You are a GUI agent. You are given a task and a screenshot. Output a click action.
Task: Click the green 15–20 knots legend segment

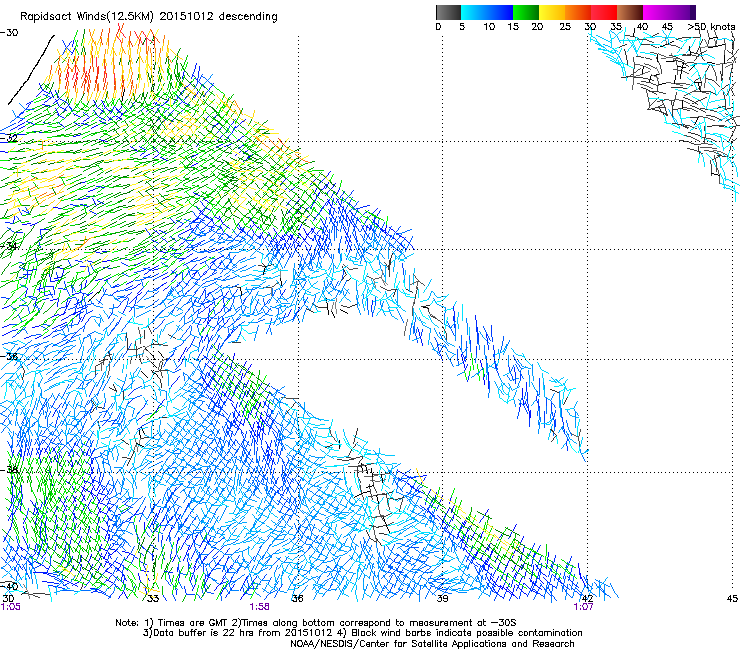(526, 12)
